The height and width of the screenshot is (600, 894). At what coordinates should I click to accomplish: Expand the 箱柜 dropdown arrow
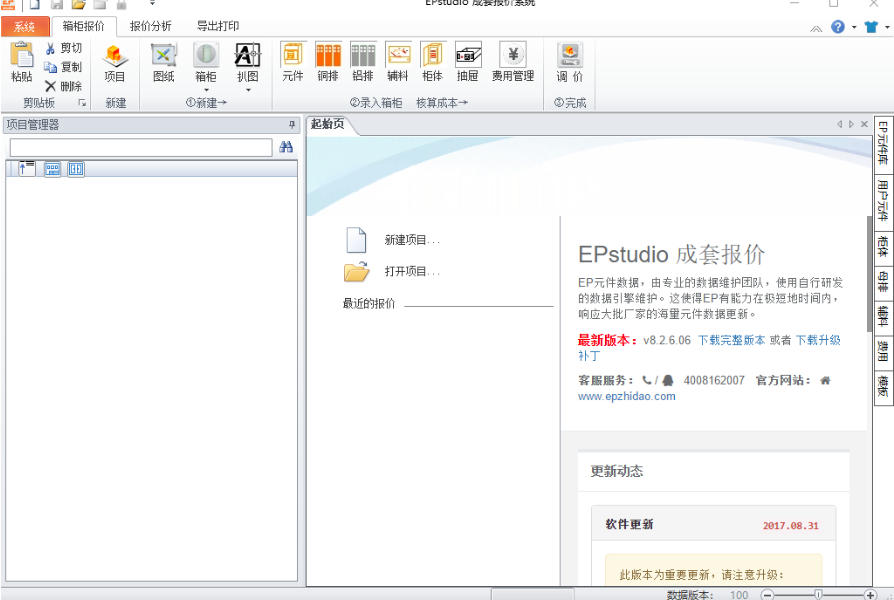point(205,90)
